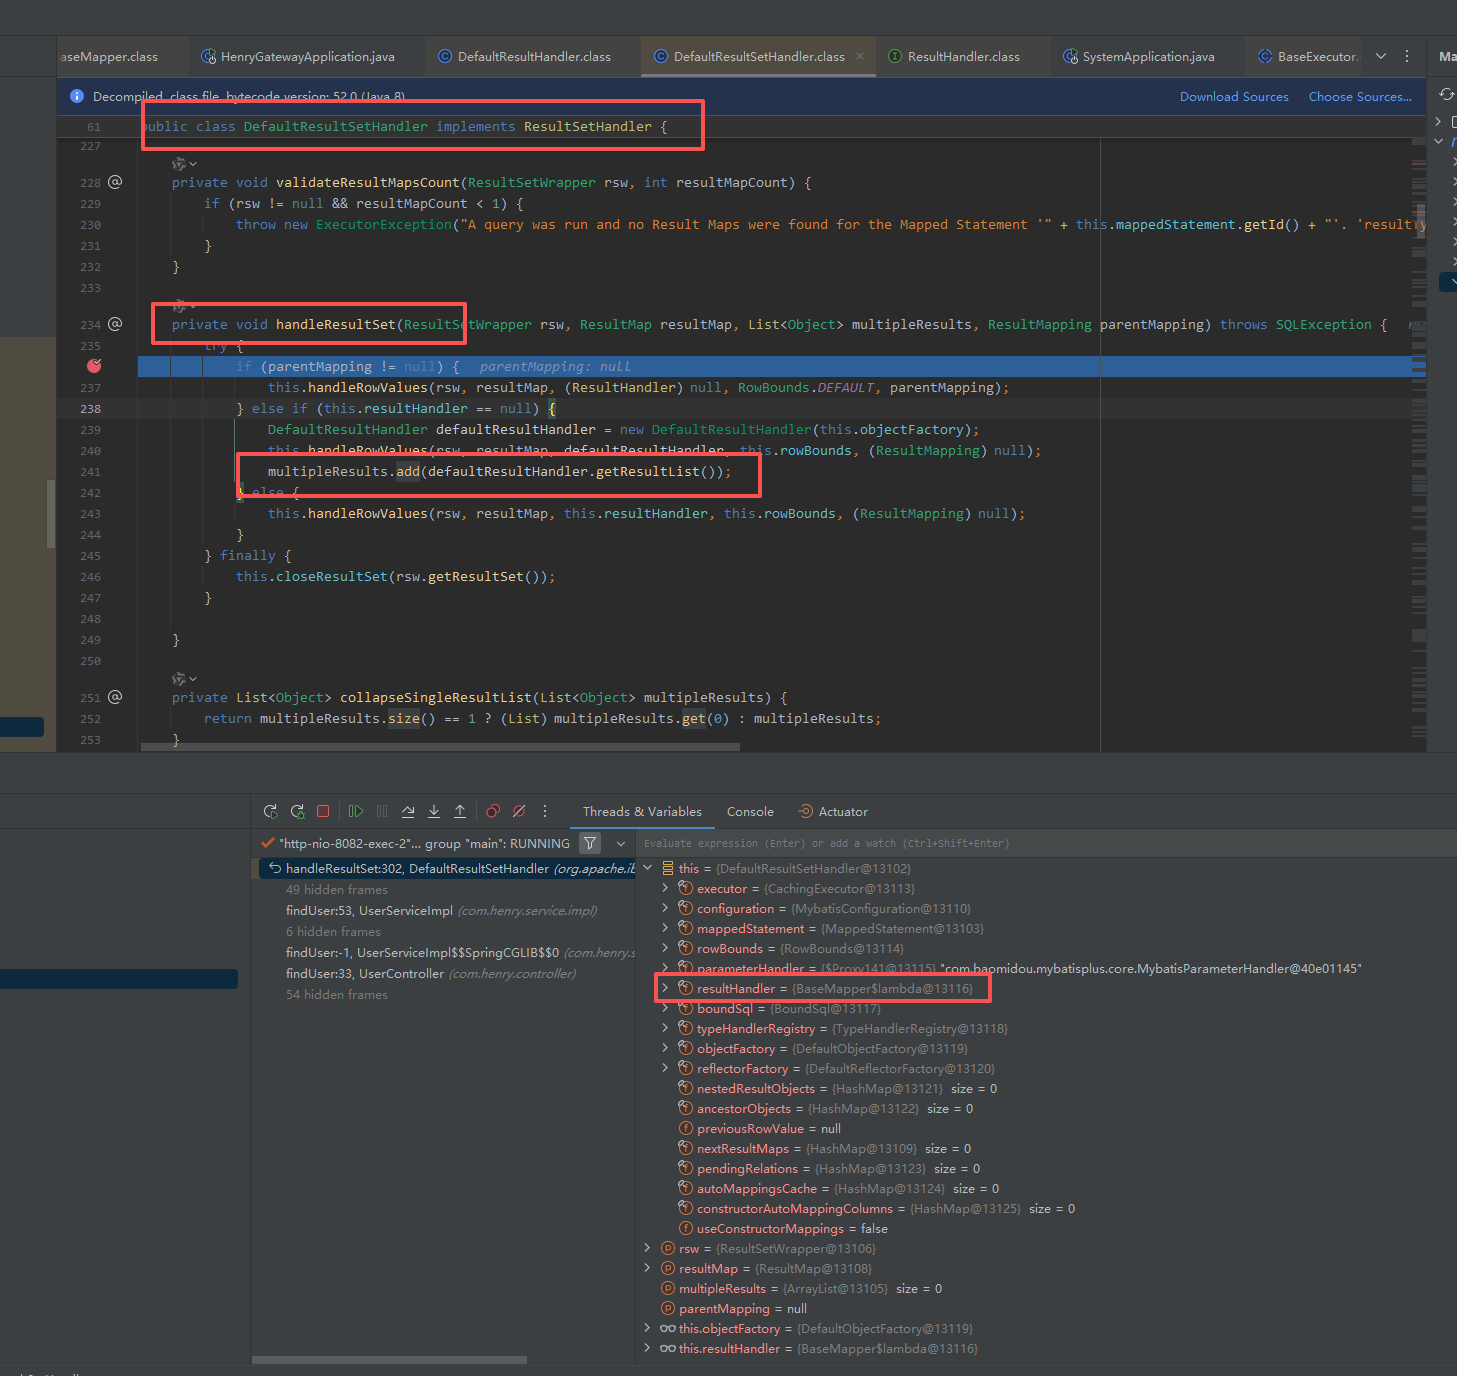Image resolution: width=1457 pixels, height=1376 pixels.
Task: Step into the method call
Action: click(x=434, y=811)
